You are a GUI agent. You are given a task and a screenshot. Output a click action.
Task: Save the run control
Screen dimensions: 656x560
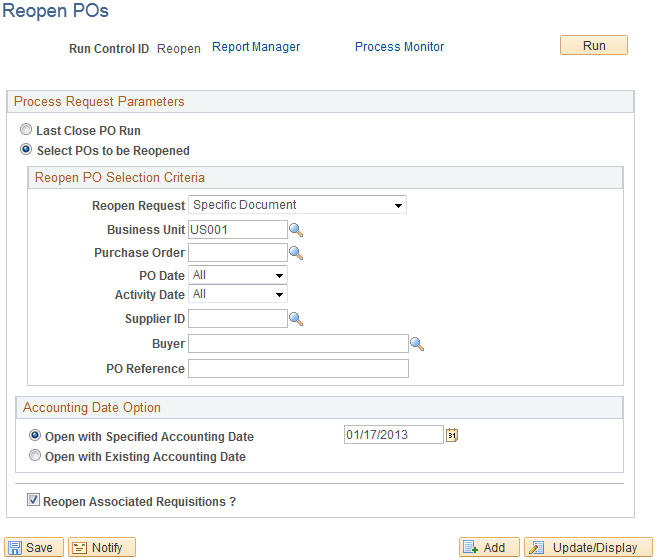click(x=34, y=547)
